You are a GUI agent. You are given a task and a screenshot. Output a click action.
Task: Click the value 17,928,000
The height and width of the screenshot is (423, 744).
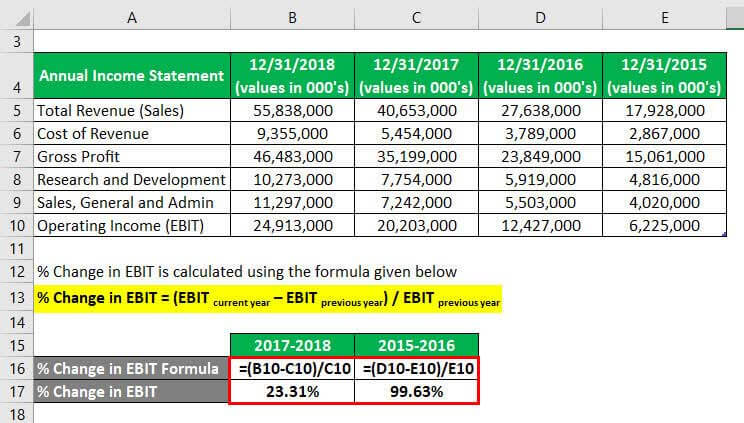click(x=664, y=111)
